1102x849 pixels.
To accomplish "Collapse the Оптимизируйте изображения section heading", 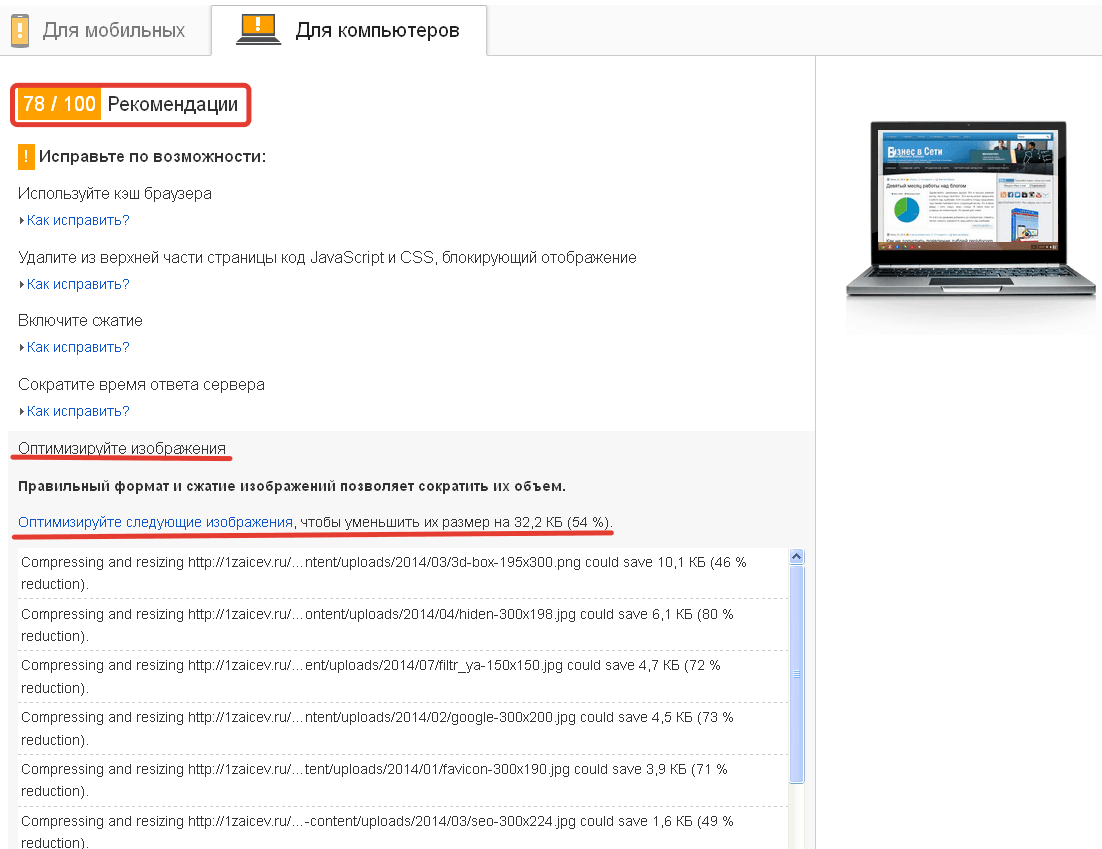I will [122, 448].
